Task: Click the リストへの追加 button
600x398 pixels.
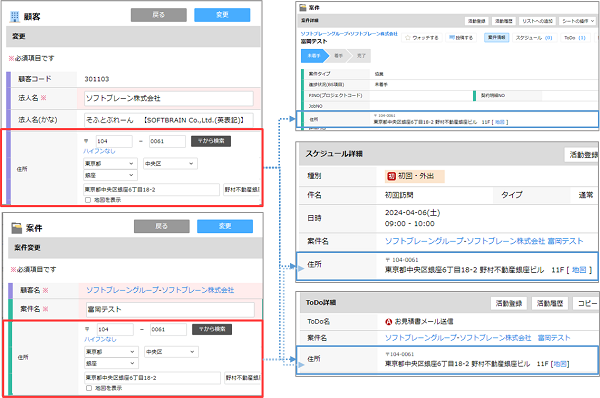Action: coord(537,21)
